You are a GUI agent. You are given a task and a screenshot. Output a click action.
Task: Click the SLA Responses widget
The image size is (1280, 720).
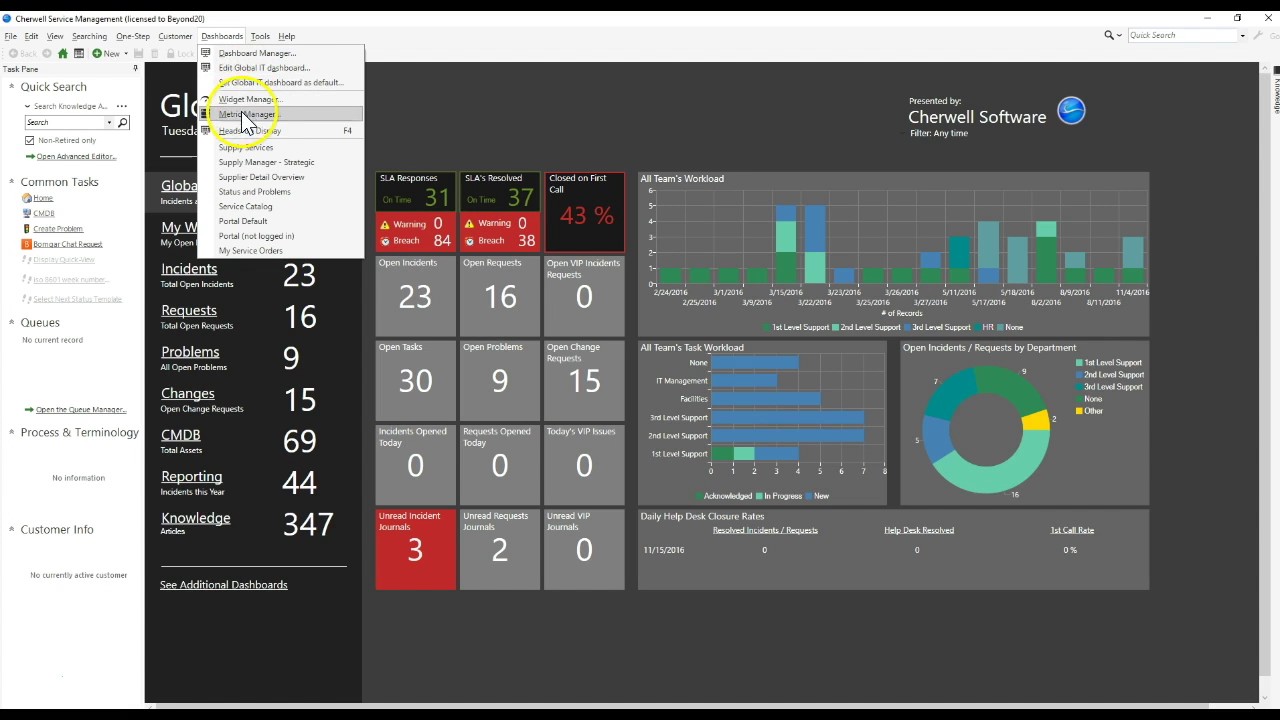pos(415,212)
